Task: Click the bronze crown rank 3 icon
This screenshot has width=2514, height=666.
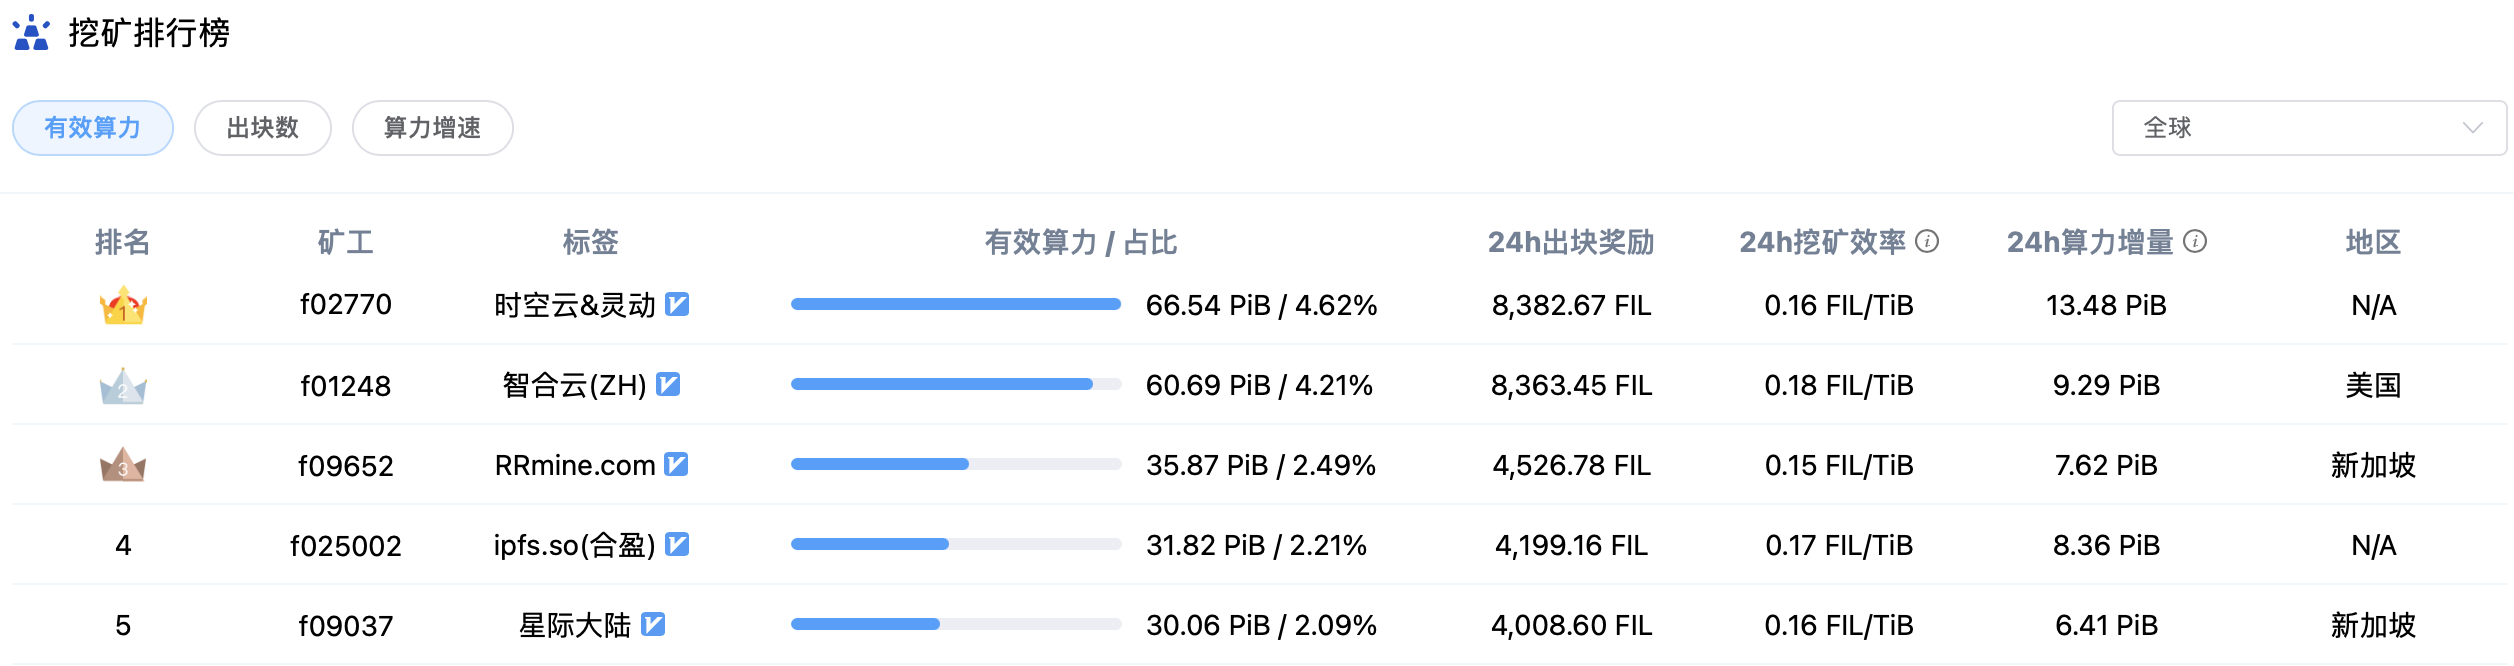Action: point(123,465)
